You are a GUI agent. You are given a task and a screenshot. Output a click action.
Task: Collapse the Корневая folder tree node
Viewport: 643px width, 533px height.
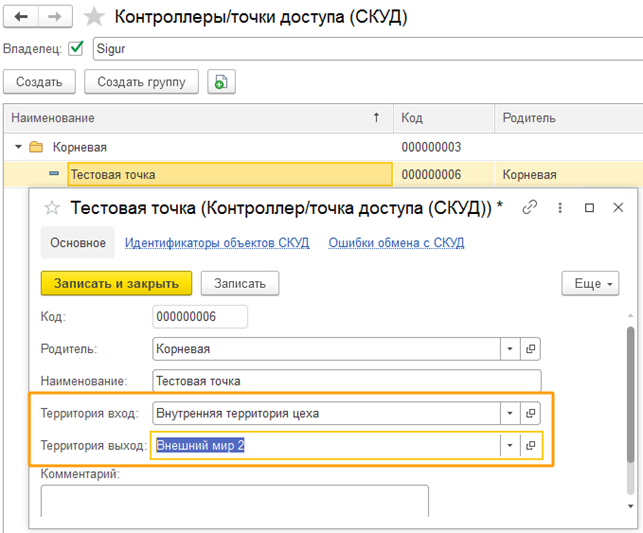[18, 147]
